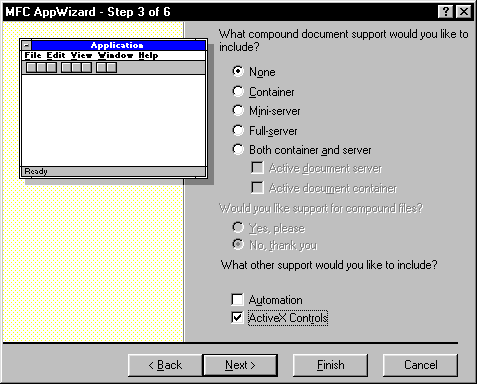The image size is (477, 384).
Task: Click Edit in the preview menu
Action: tap(56, 55)
